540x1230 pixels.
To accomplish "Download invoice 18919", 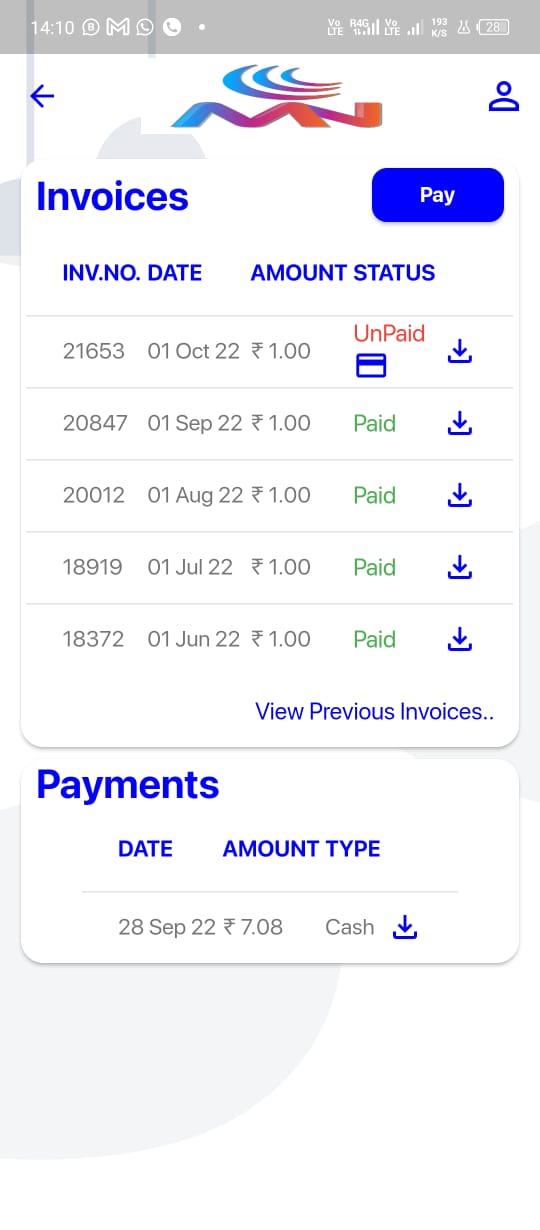I will click(459, 567).
